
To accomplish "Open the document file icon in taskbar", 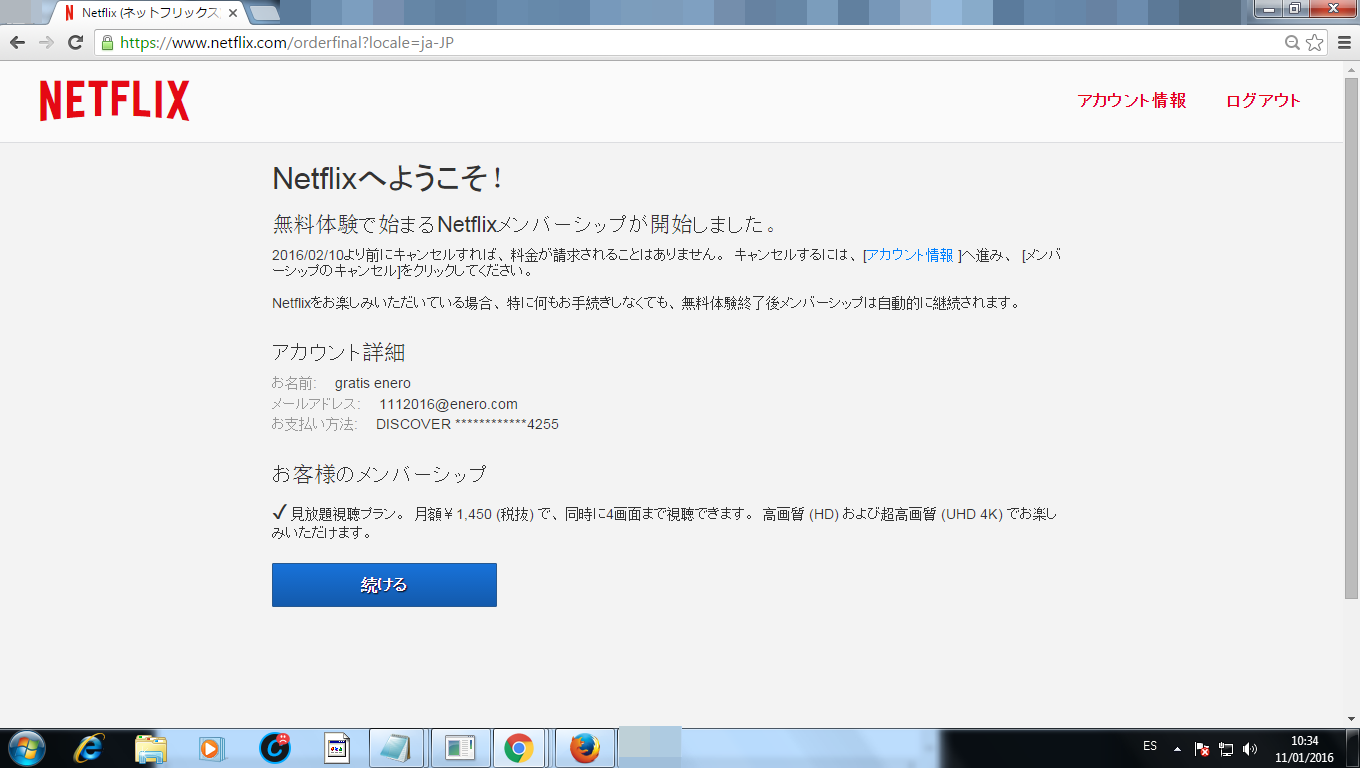I will point(336,748).
